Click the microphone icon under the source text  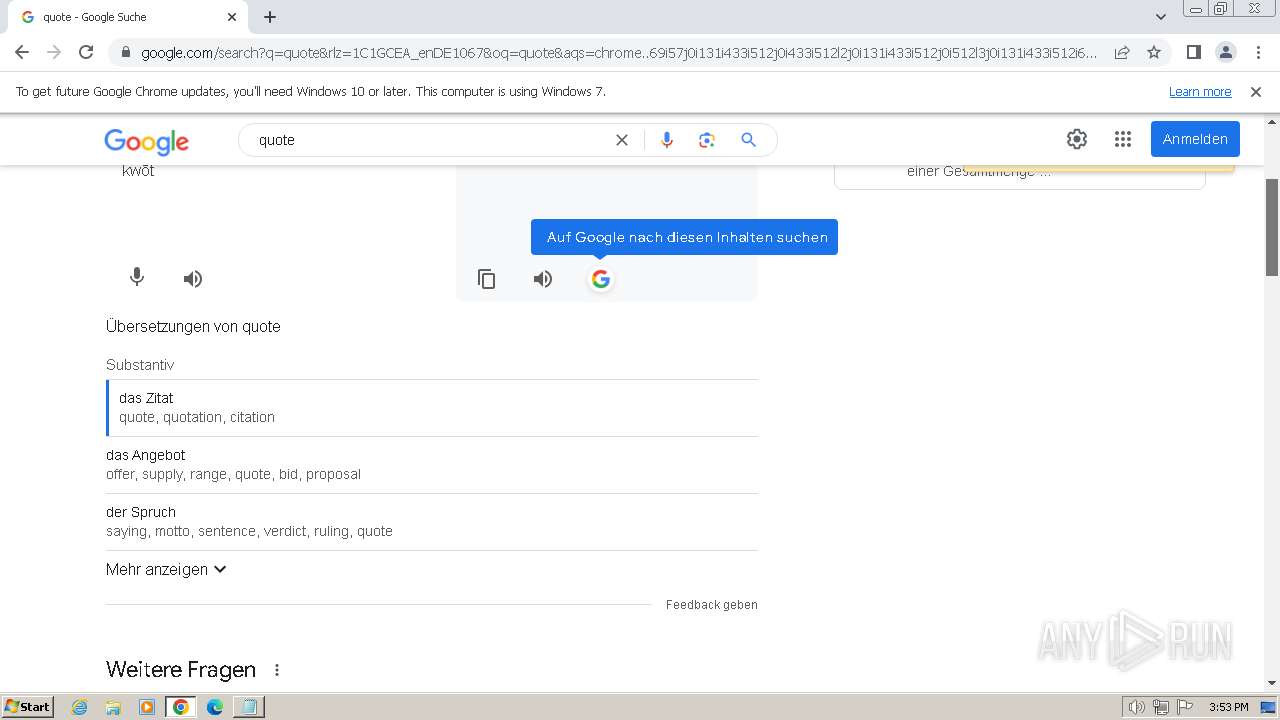(x=137, y=278)
